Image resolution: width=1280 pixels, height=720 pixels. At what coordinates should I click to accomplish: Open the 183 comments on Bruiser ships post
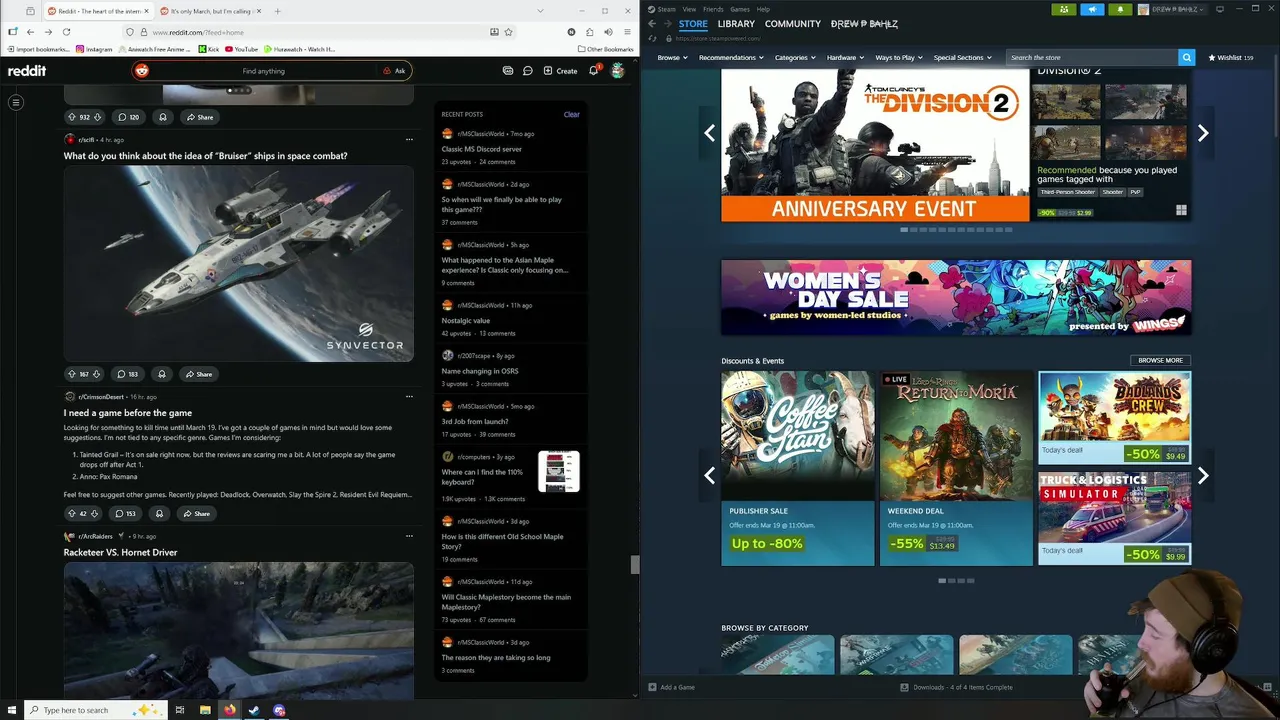[127, 374]
